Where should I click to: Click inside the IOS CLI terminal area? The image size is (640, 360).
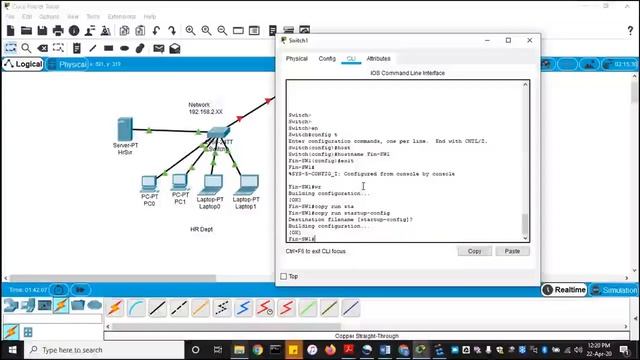point(404,161)
